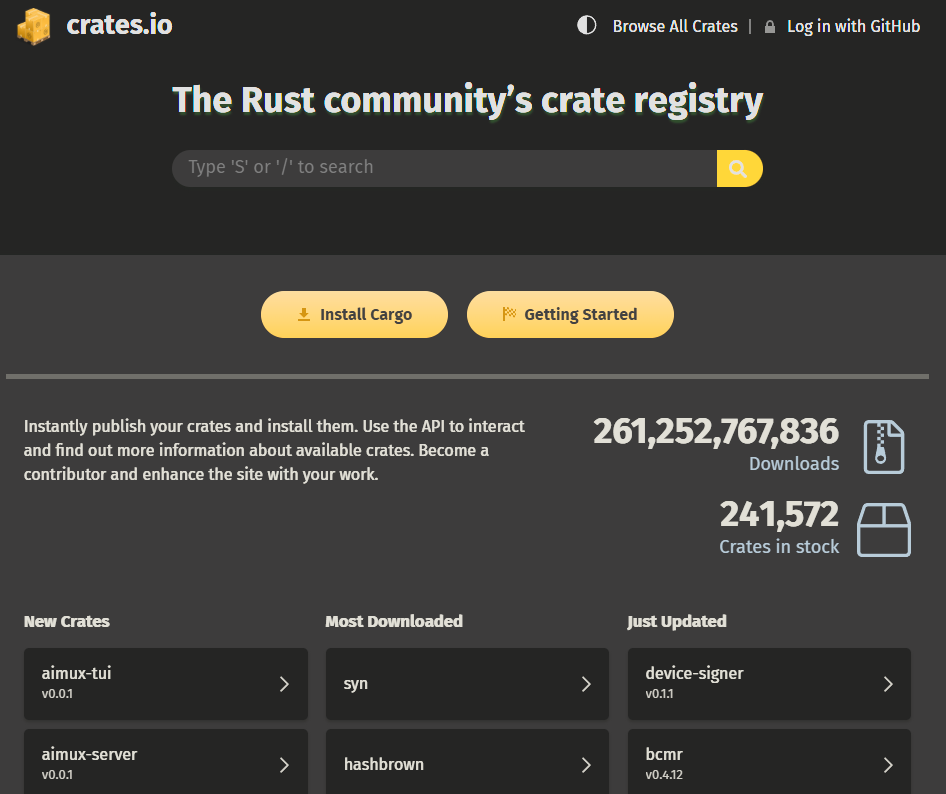This screenshot has height=794, width=946.
Task: Click the zipped file Downloads icon
Action: (884, 447)
